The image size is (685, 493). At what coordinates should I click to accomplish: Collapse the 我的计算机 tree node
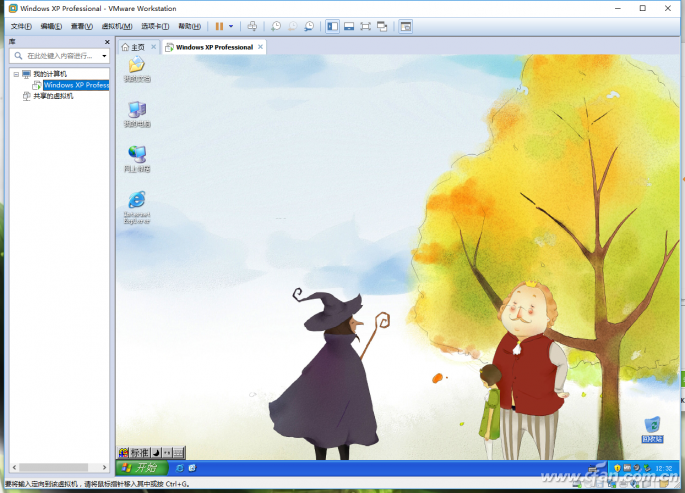click(x=16, y=74)
